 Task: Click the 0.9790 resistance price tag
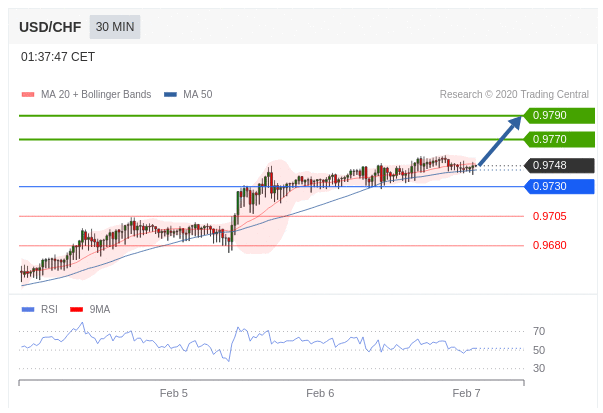click(x=560, y=115)
